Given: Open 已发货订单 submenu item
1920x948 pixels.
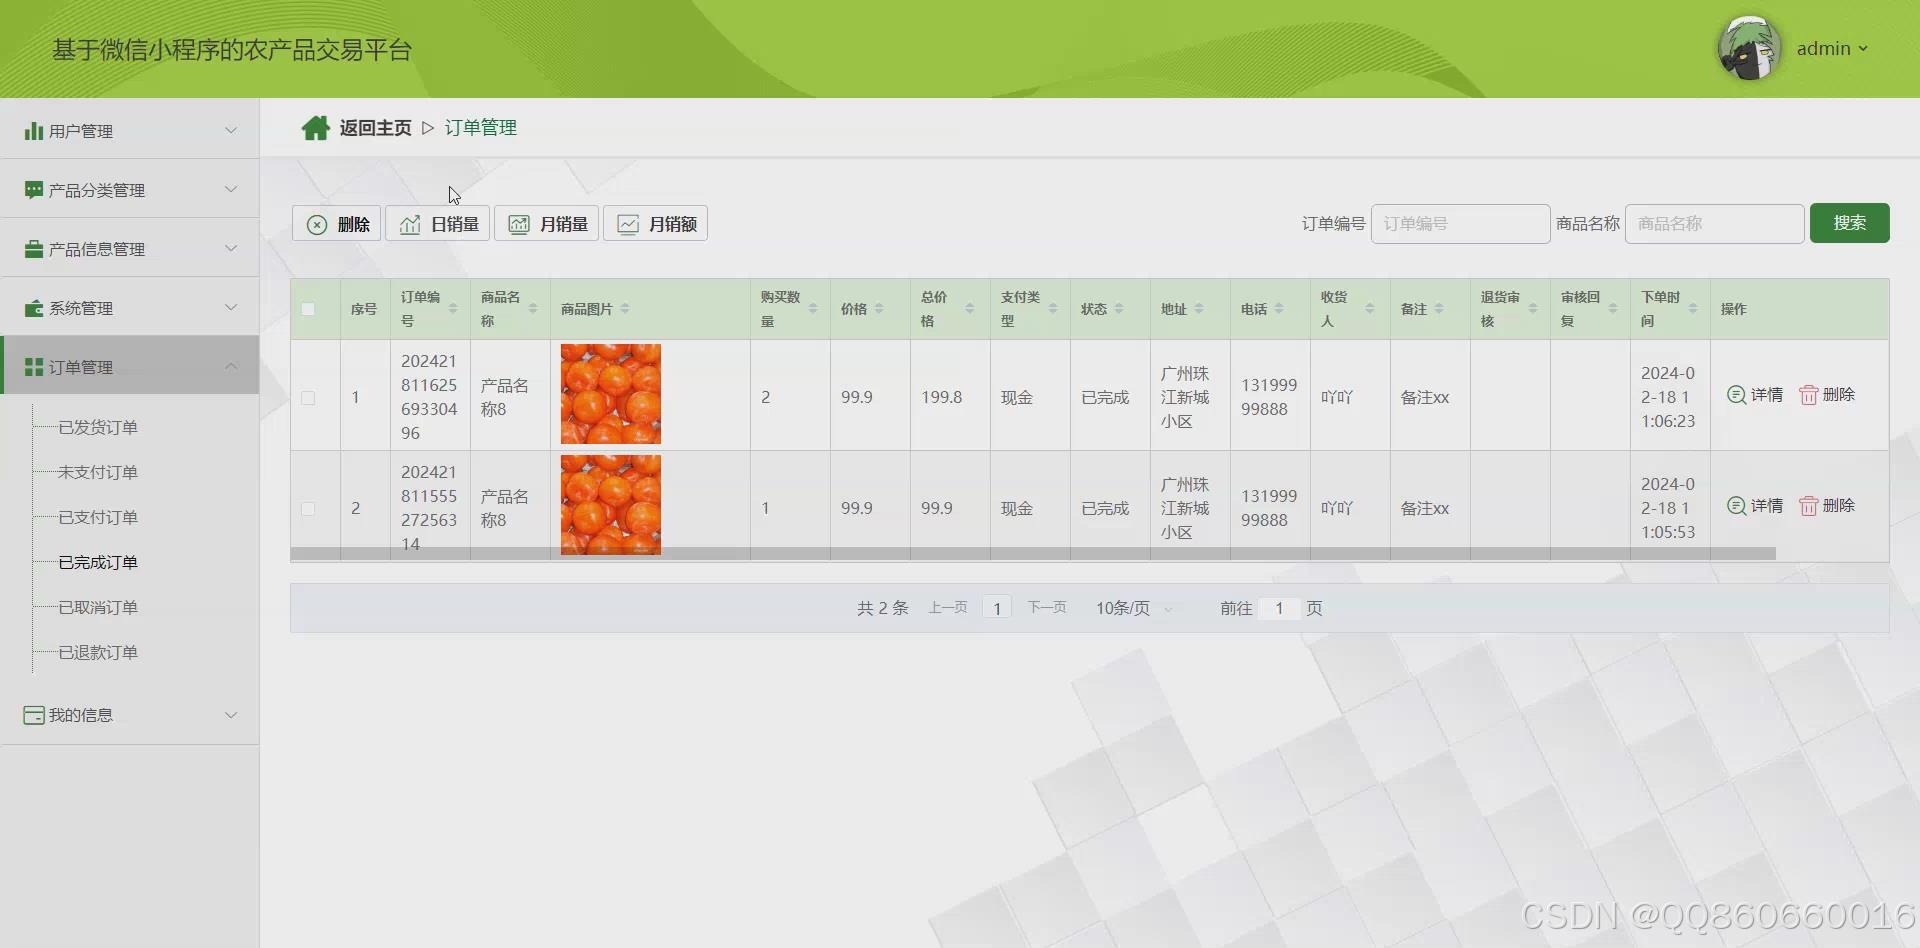Looking at the screenshot, I should [98, 428].
